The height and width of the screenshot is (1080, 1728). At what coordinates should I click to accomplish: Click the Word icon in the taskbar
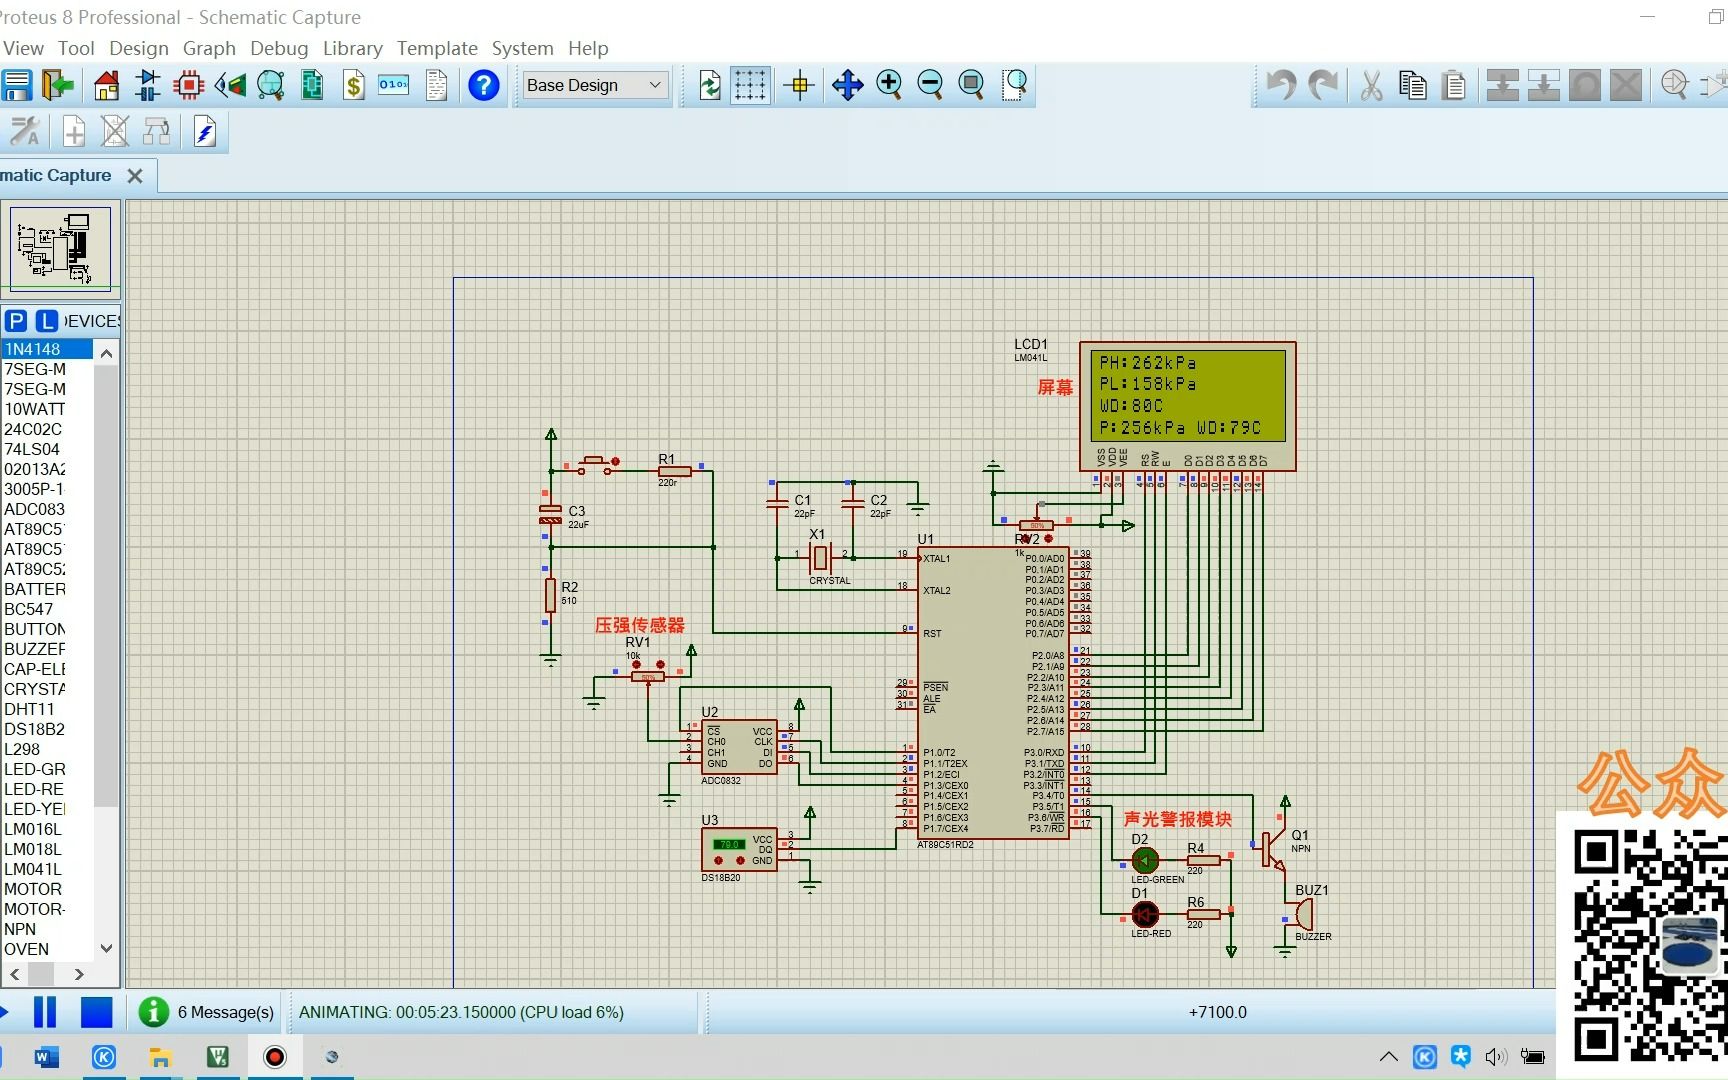click(47, 1057)
